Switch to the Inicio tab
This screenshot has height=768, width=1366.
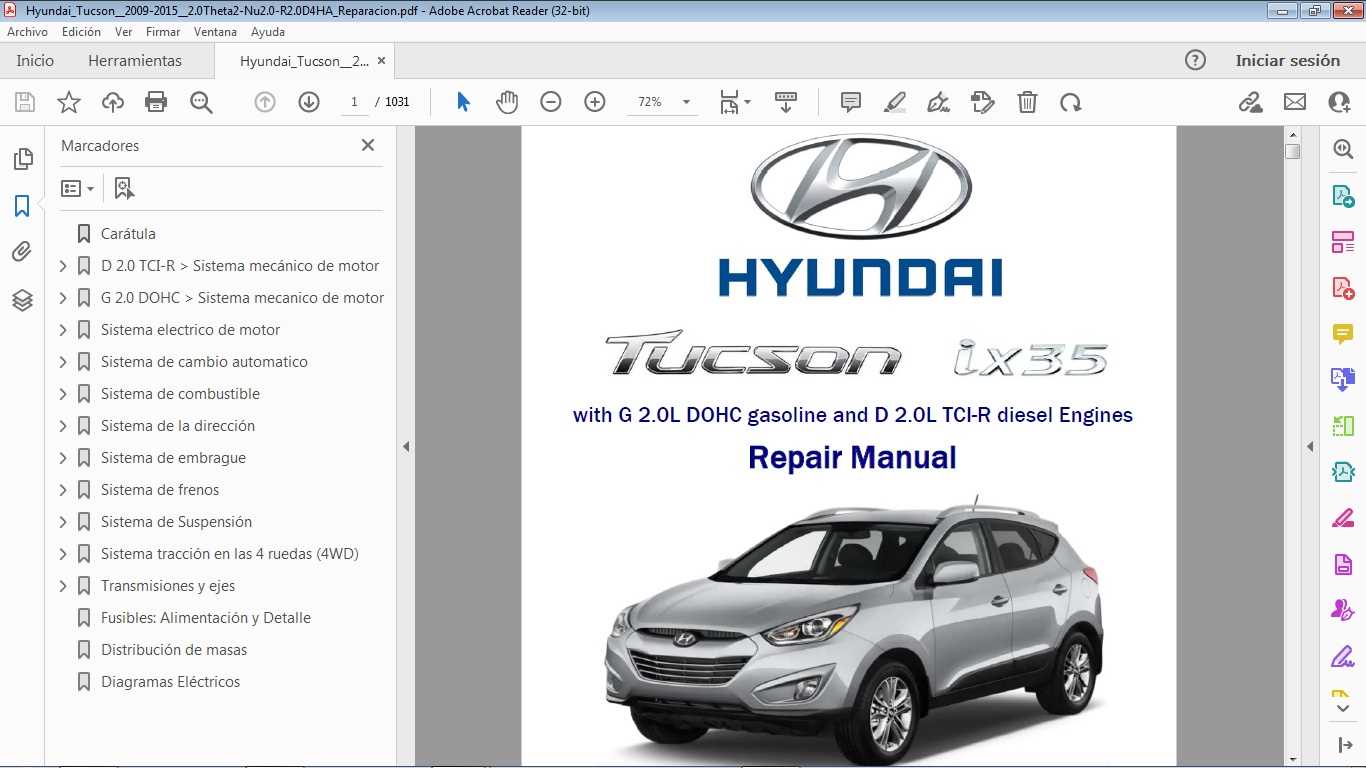click(35, 60)
